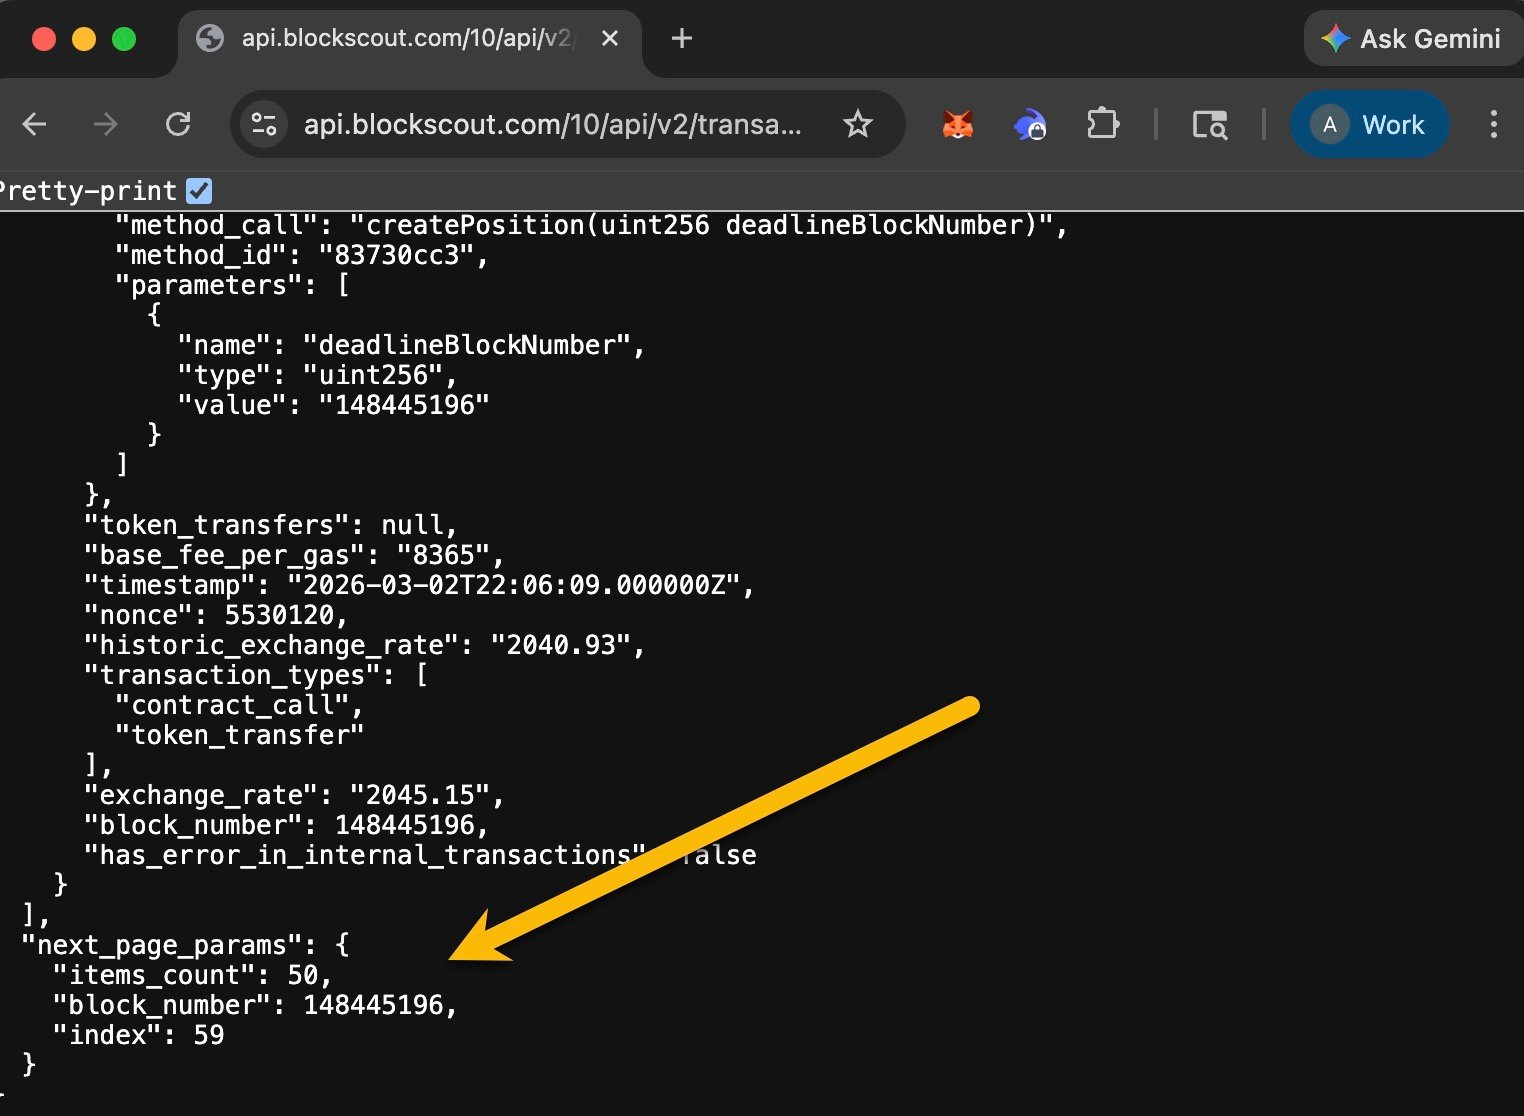The width and height of the screenshot is (1524, 1116).
Task: Click the forward navigation arrow
Action: [105, 124]
